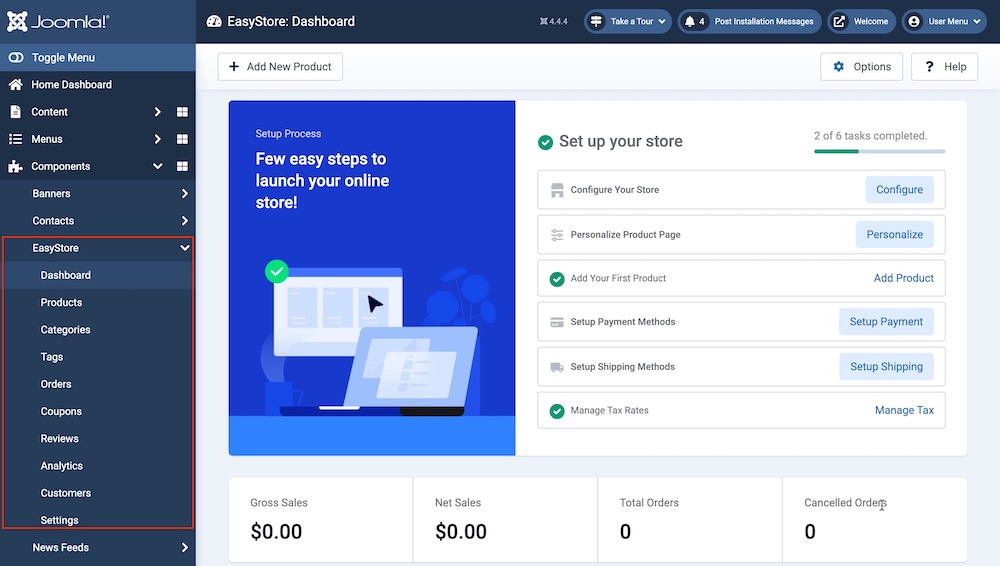Click the User Menu avatar icon
Screen dimensions: 1000x566
click(x=914, y=22)
